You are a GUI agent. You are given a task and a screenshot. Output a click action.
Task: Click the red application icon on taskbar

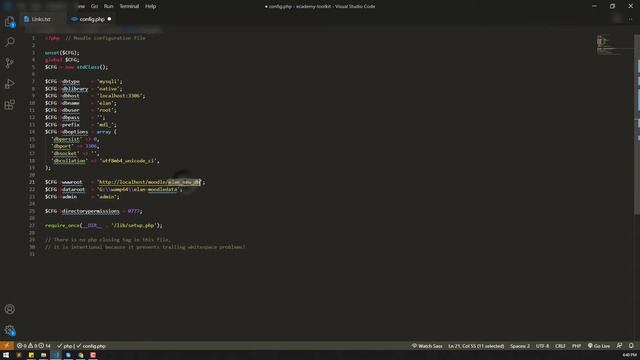[x=93, y=355]
